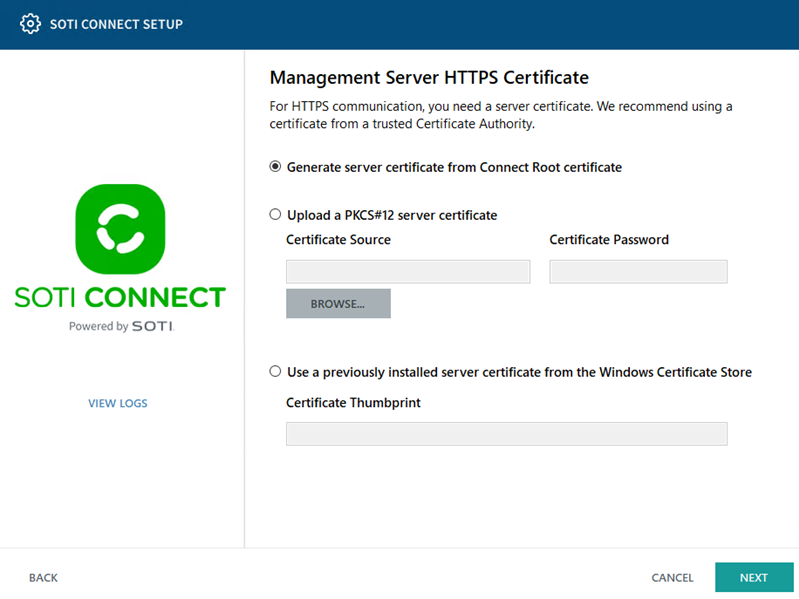Click the SOTI CONNECT green wordmark
Screen dimensions: 799x599
pos(120,297)
